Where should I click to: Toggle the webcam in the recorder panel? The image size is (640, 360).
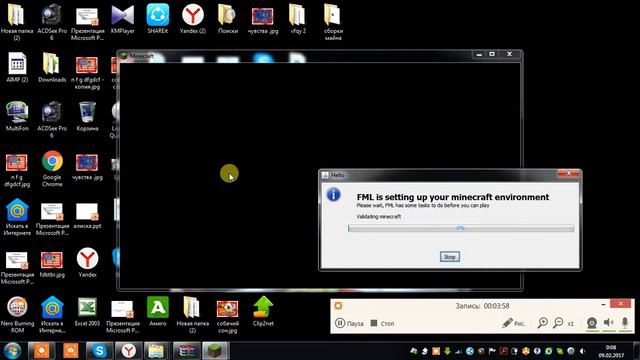592,323
